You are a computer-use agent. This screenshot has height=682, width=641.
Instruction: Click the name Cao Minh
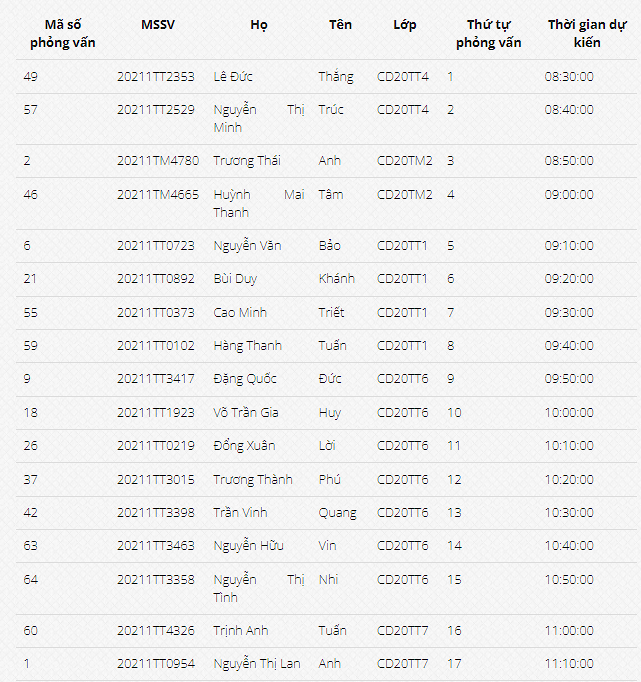(240, 313)
